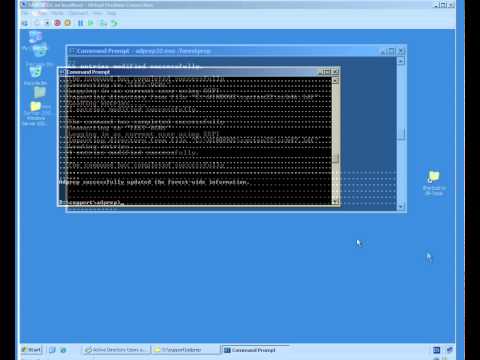Image resolution: width=480 pixels, height=360 pixels.
Task: Open front Command Prompt system menu icon
Action: point(62,72)
